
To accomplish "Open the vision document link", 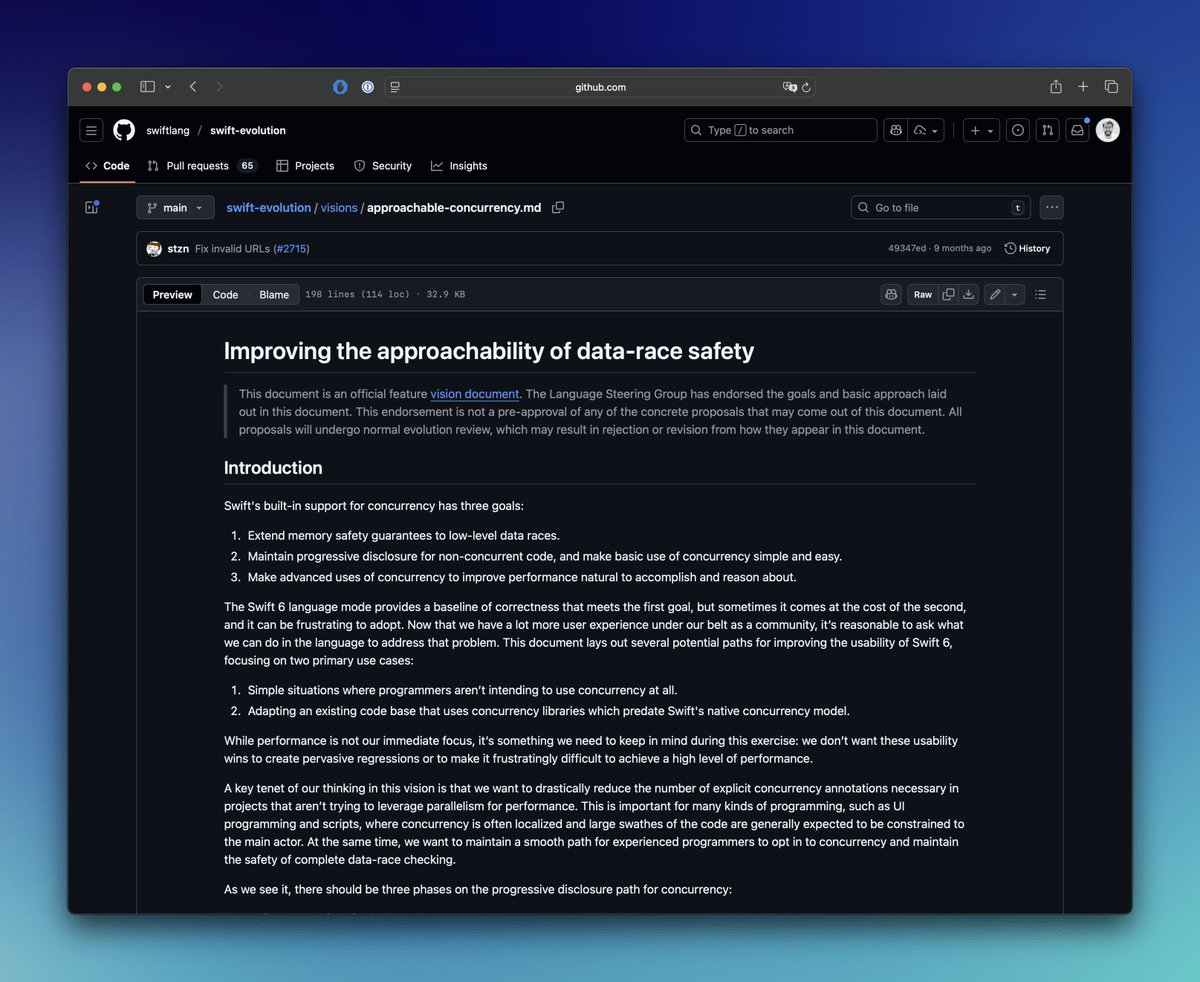I will coord(474,394).
